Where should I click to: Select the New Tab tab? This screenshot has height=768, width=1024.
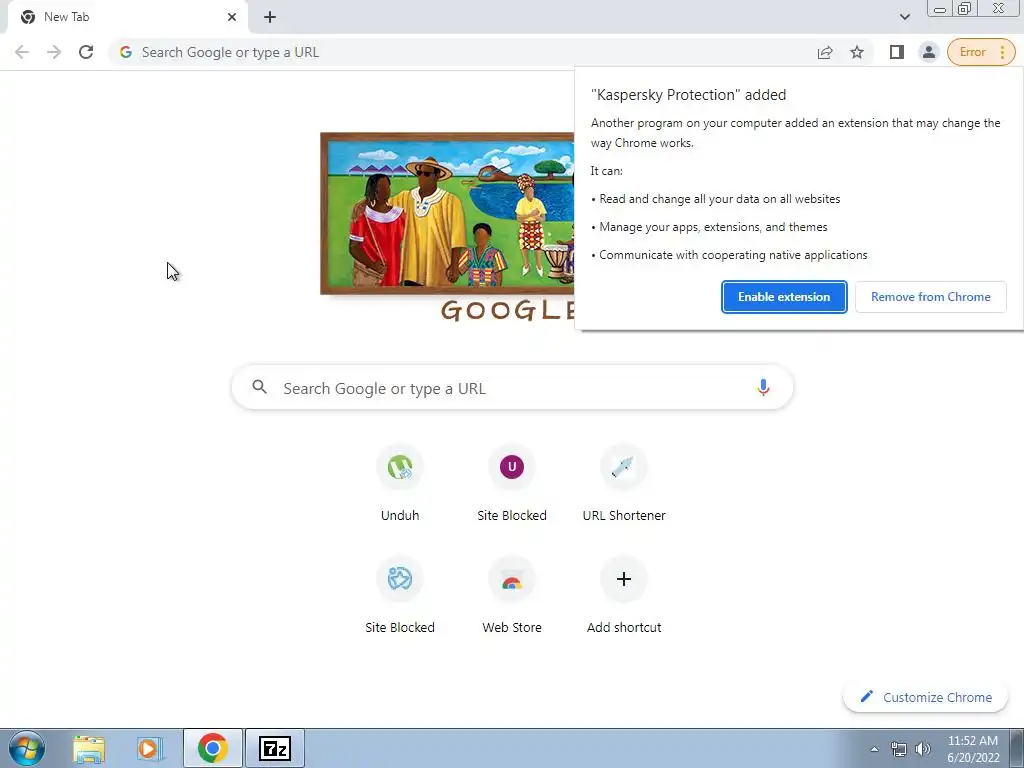pyautogui.click(x=127, y=17)
